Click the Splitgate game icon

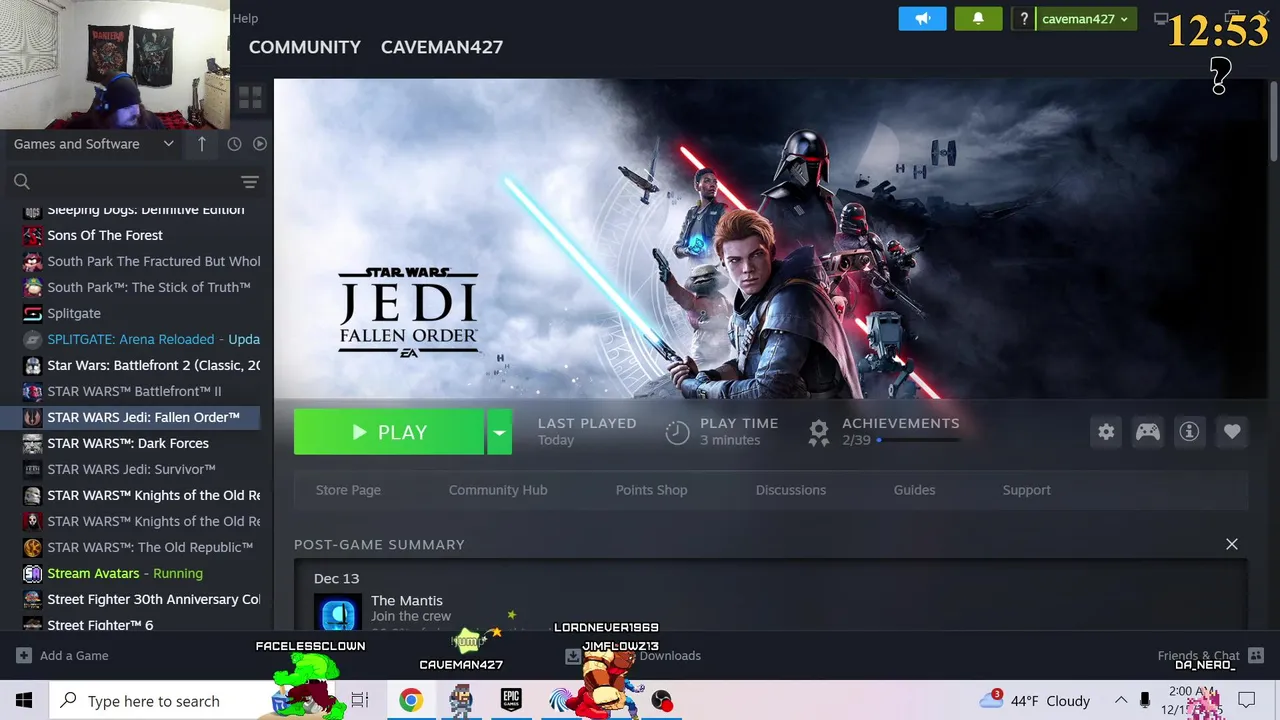tap(32, 313)
